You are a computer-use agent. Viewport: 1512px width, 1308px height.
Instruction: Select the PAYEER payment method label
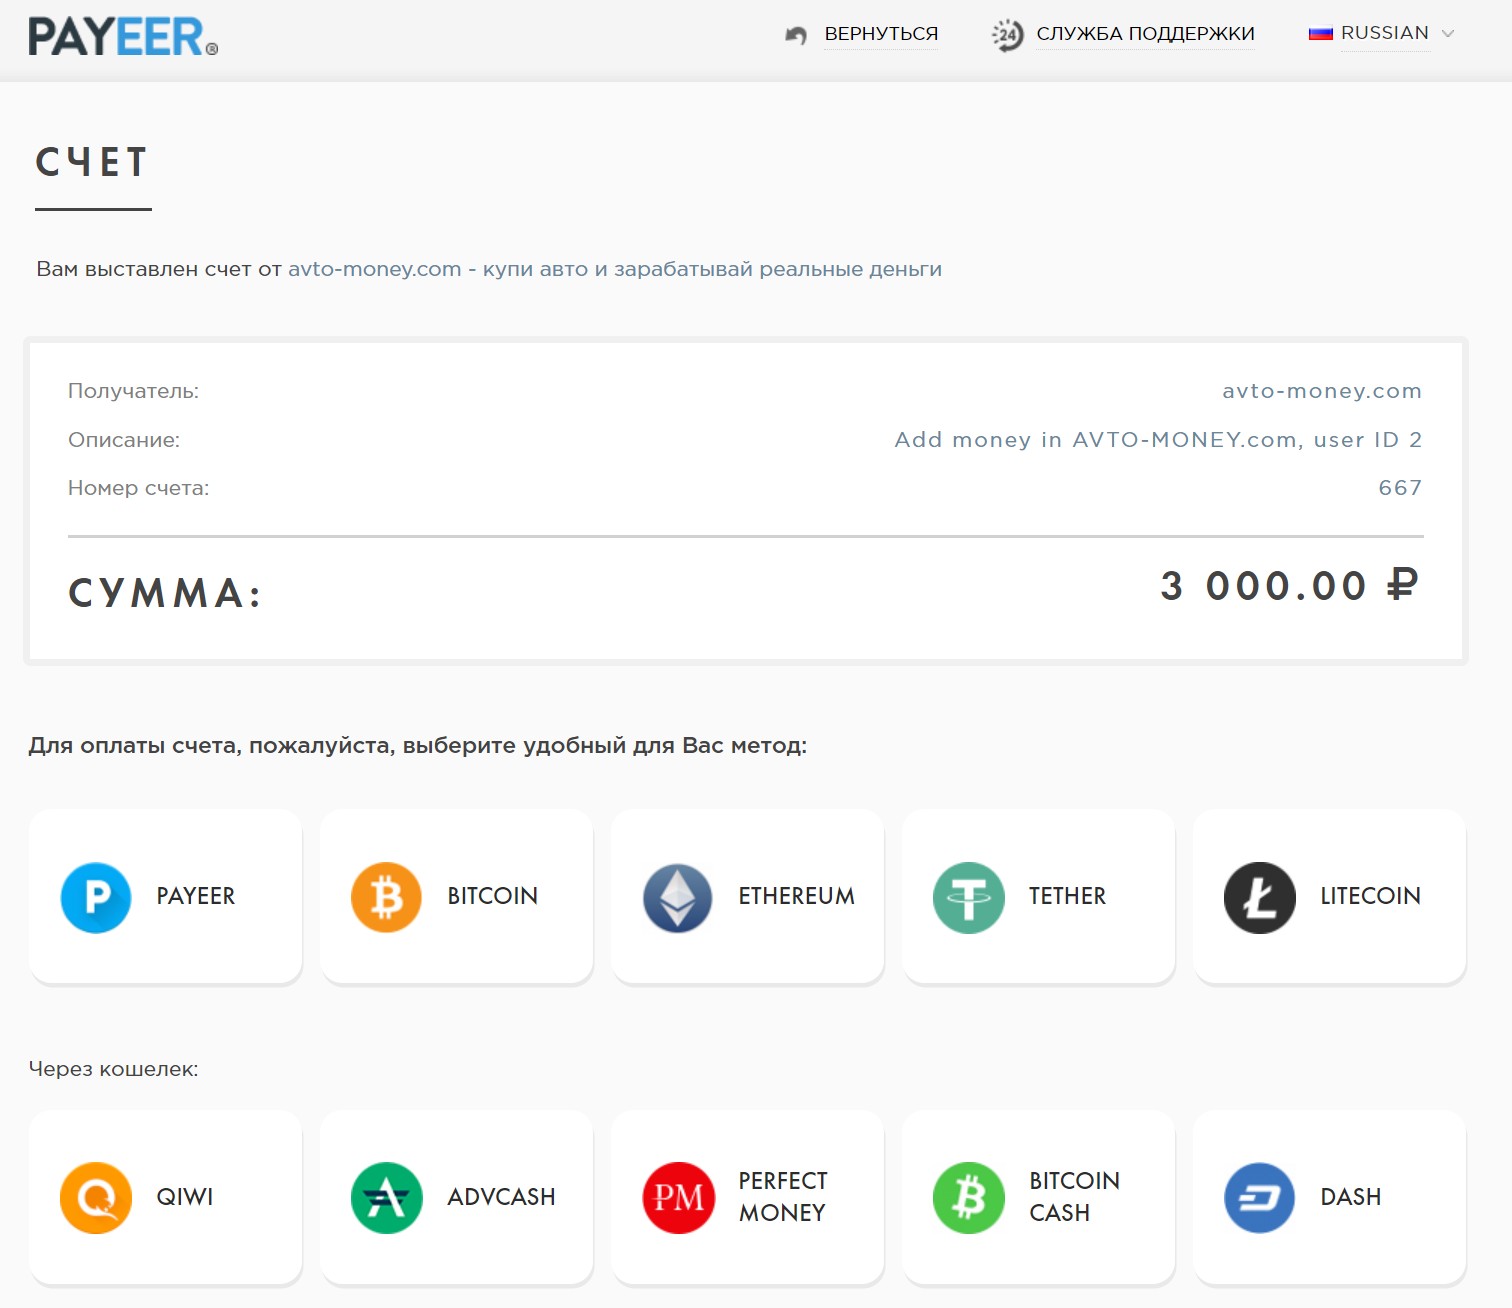(x=196, y=896)
